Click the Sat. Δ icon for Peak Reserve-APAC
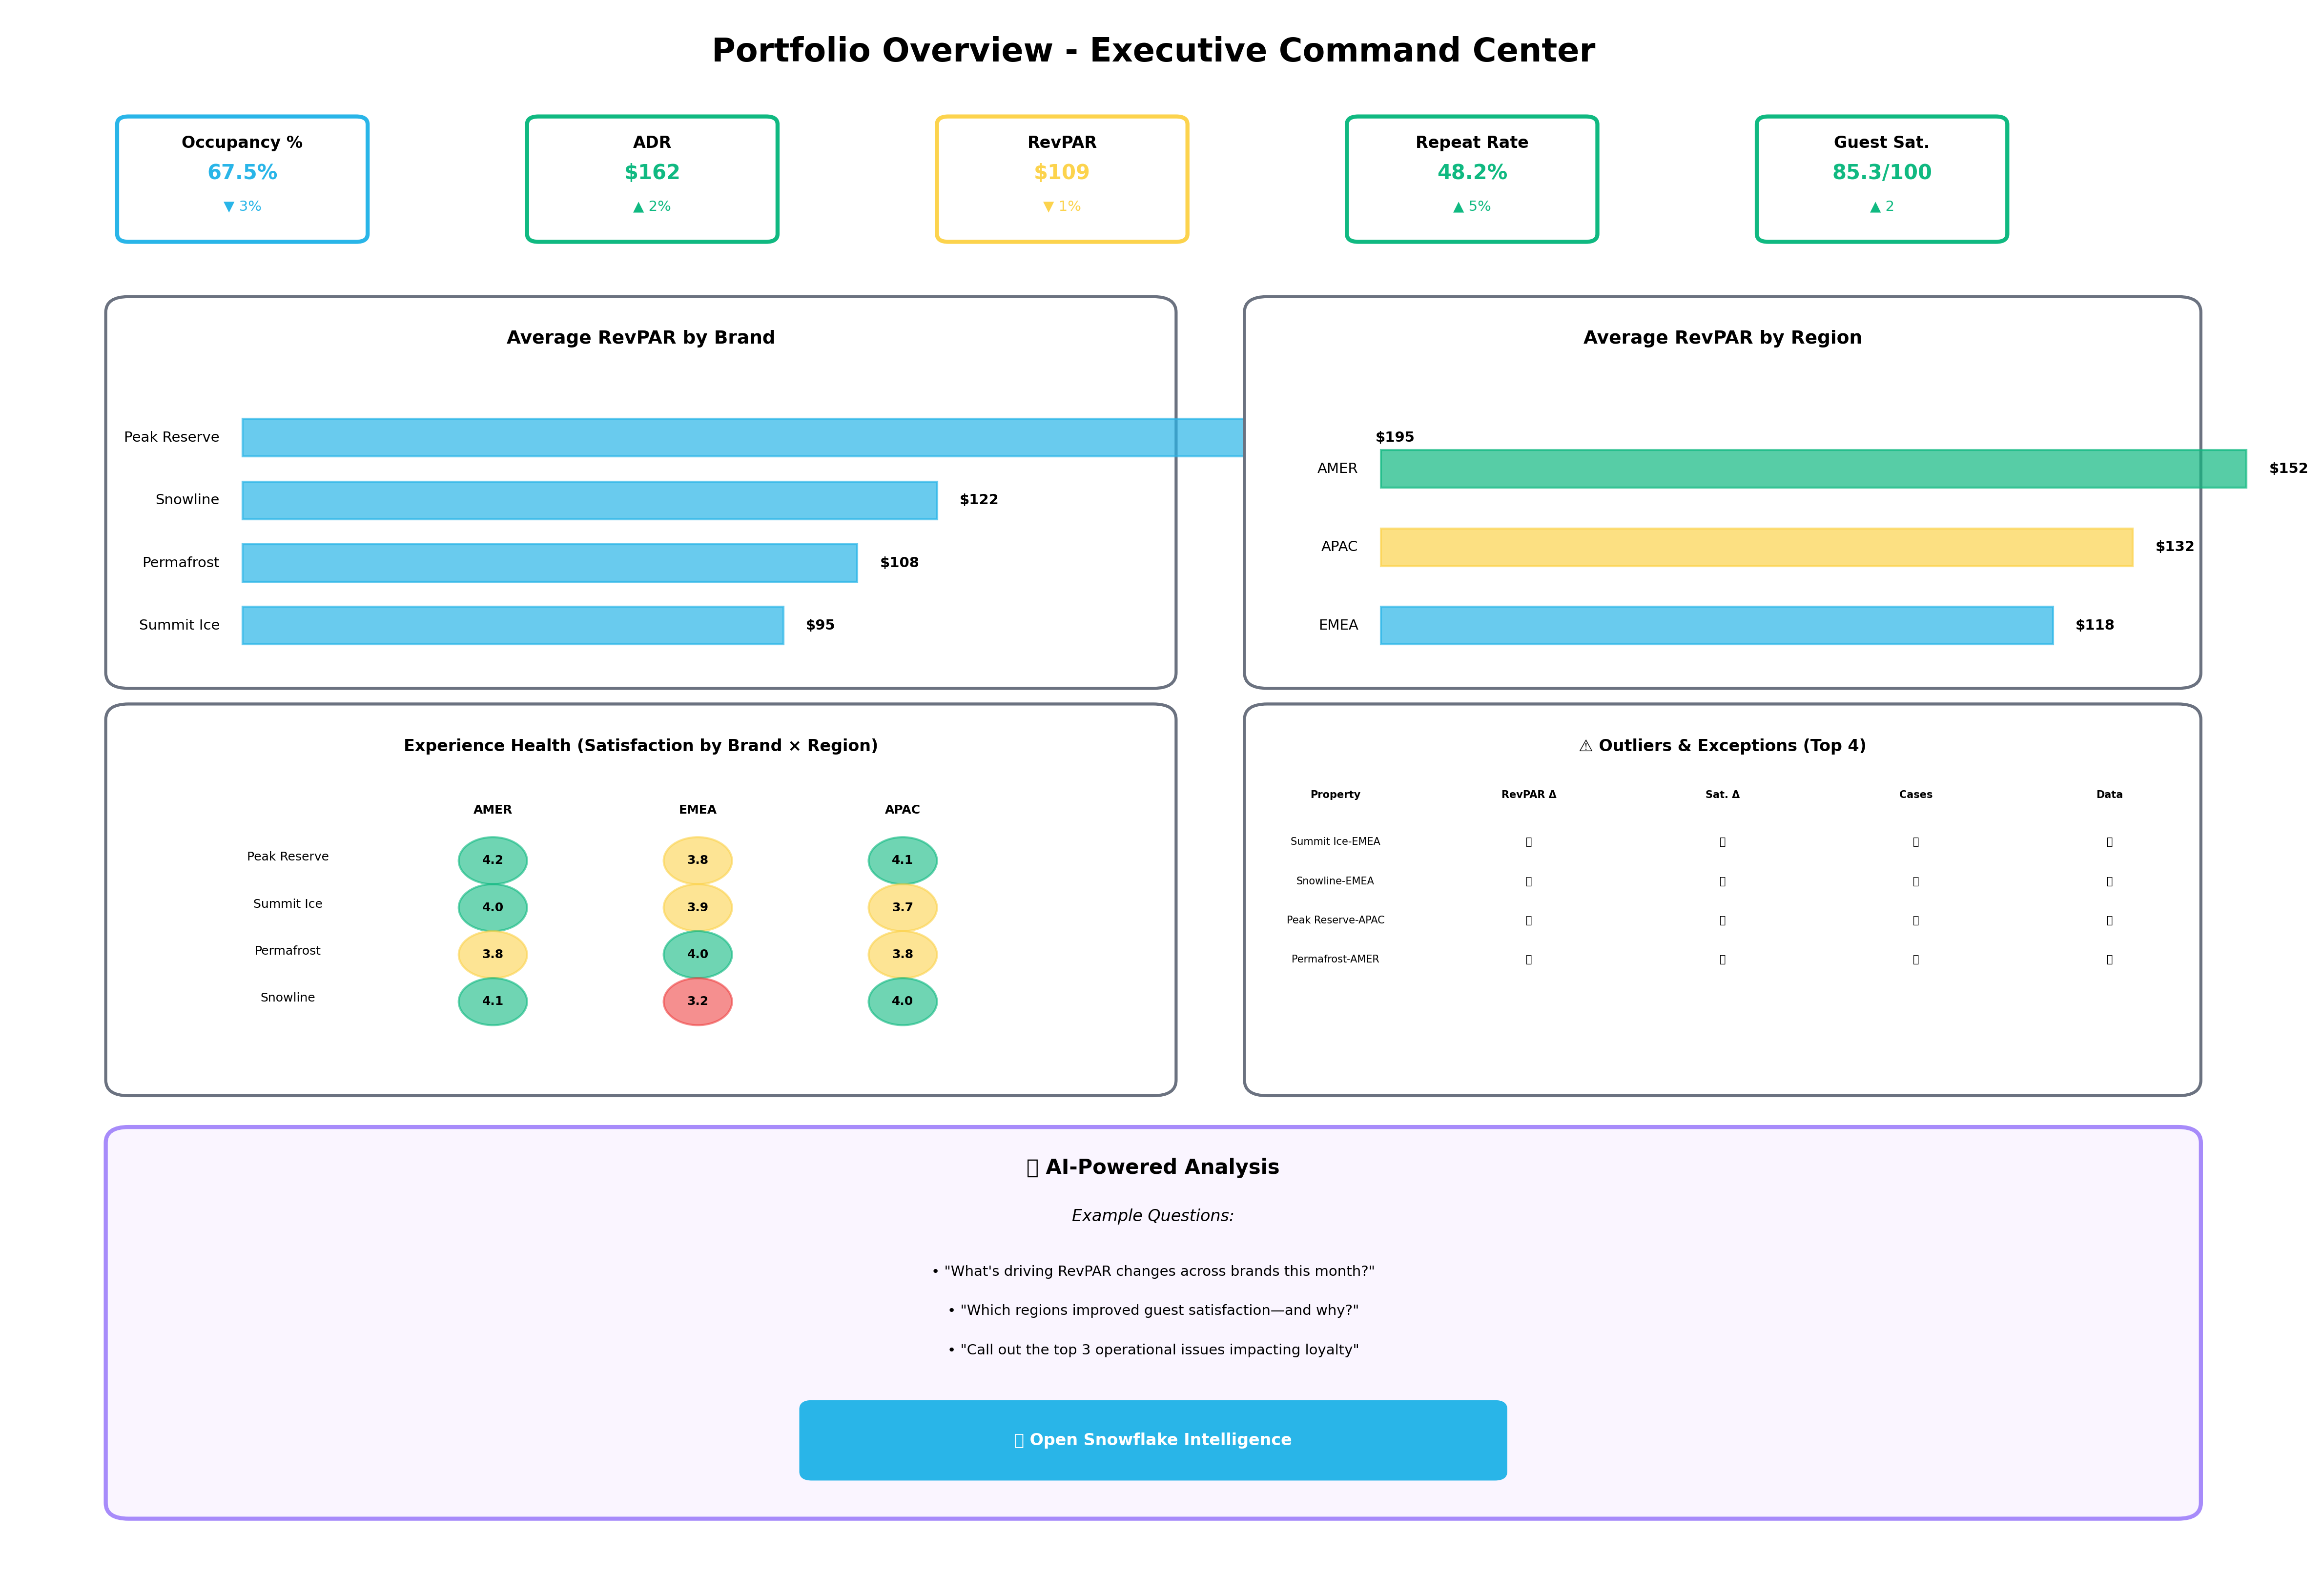The width and height of the screenshot is (2323, 1596). [x=1722, y=919]
